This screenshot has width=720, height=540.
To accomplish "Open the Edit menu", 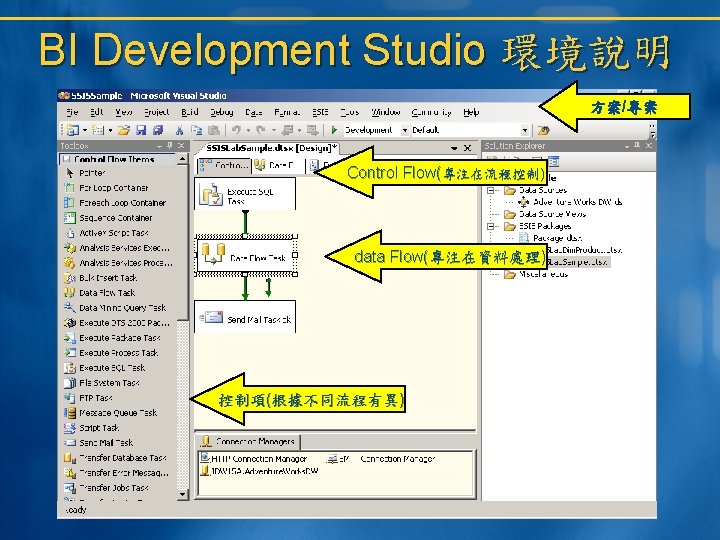I will tap(96, 112).
